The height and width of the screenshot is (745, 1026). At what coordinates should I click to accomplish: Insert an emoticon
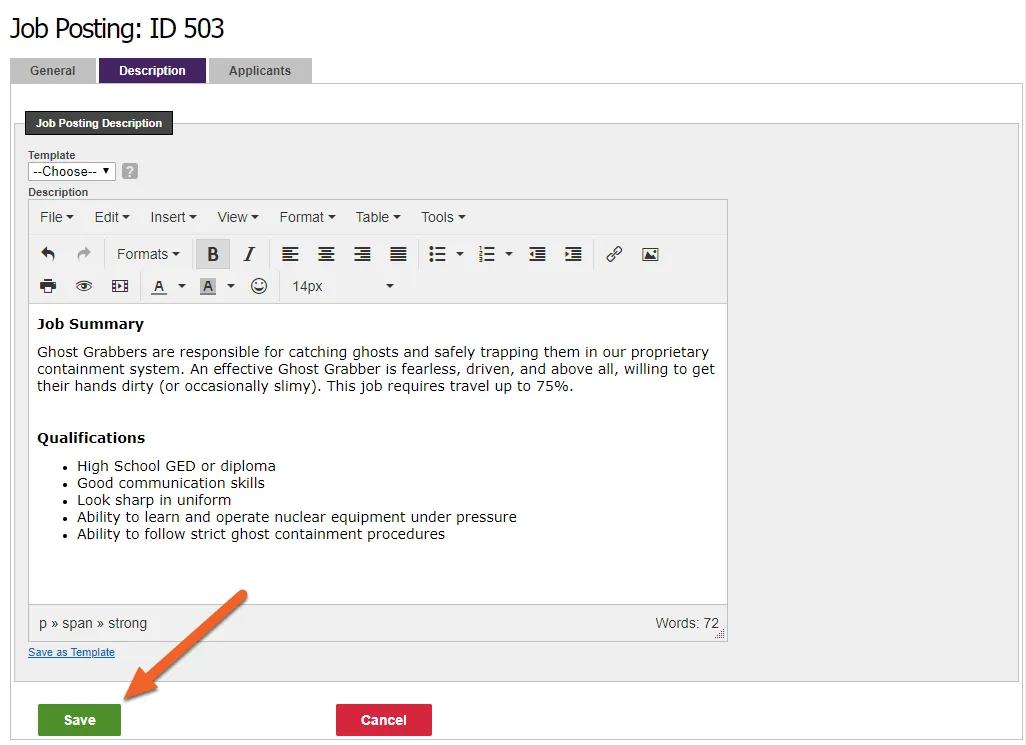click(x=259, y=286)
